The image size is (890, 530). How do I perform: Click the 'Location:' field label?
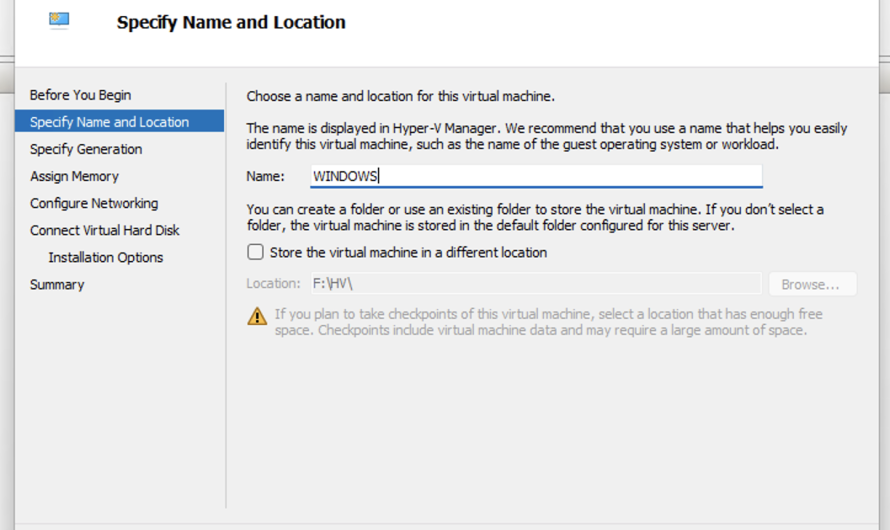point(273,284)
